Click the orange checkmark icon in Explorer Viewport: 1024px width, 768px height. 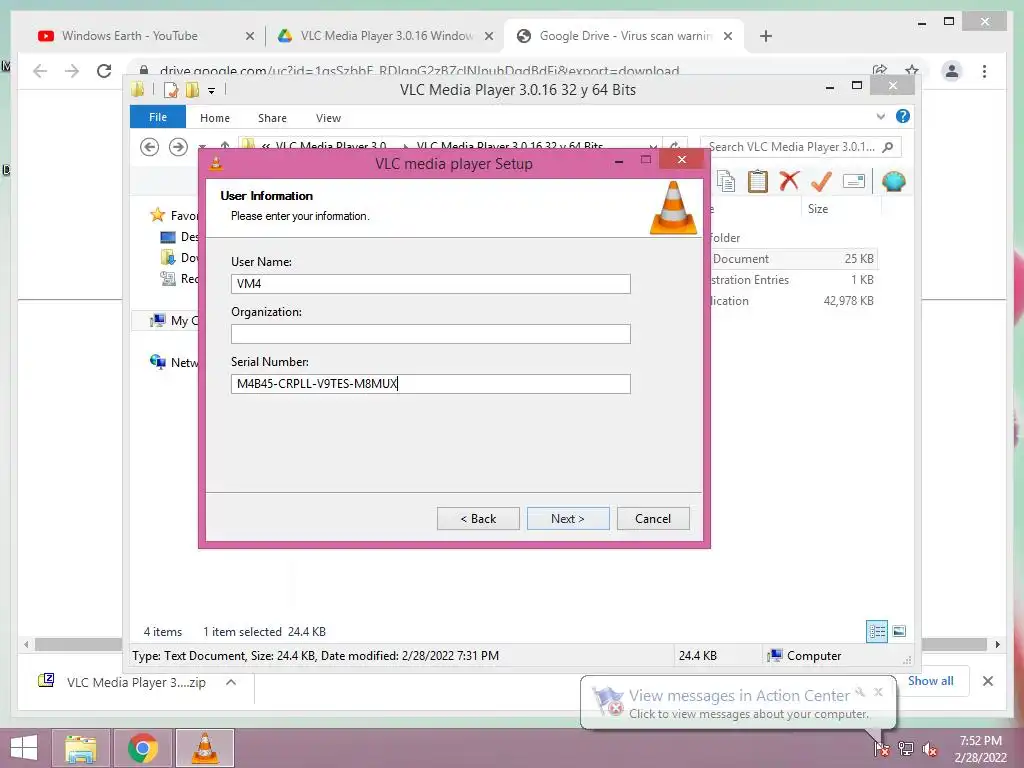point(822,181)
